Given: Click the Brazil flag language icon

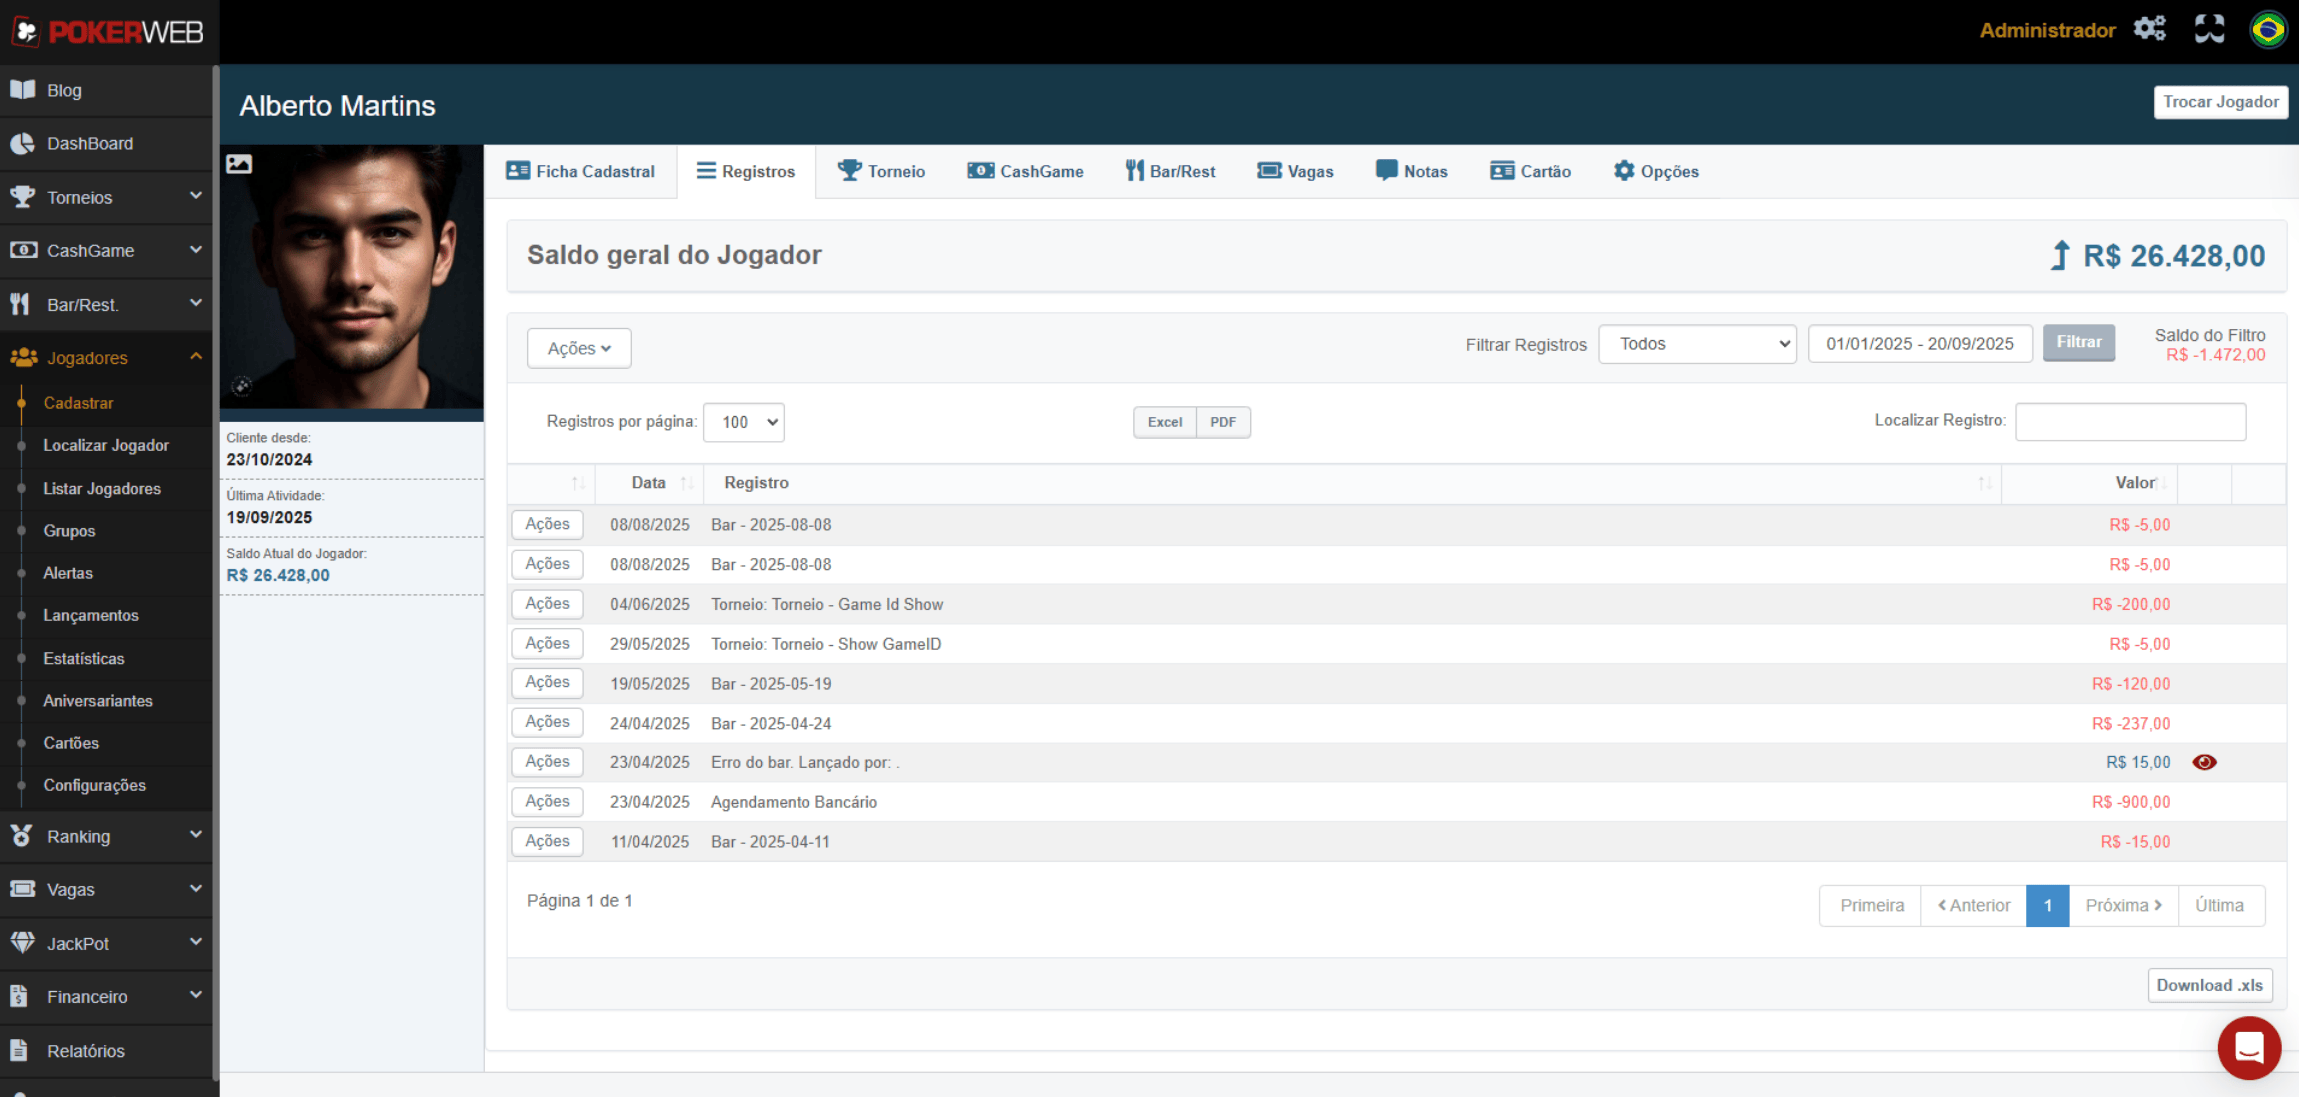Looking at the screenshot, I should click(2267, 29).
